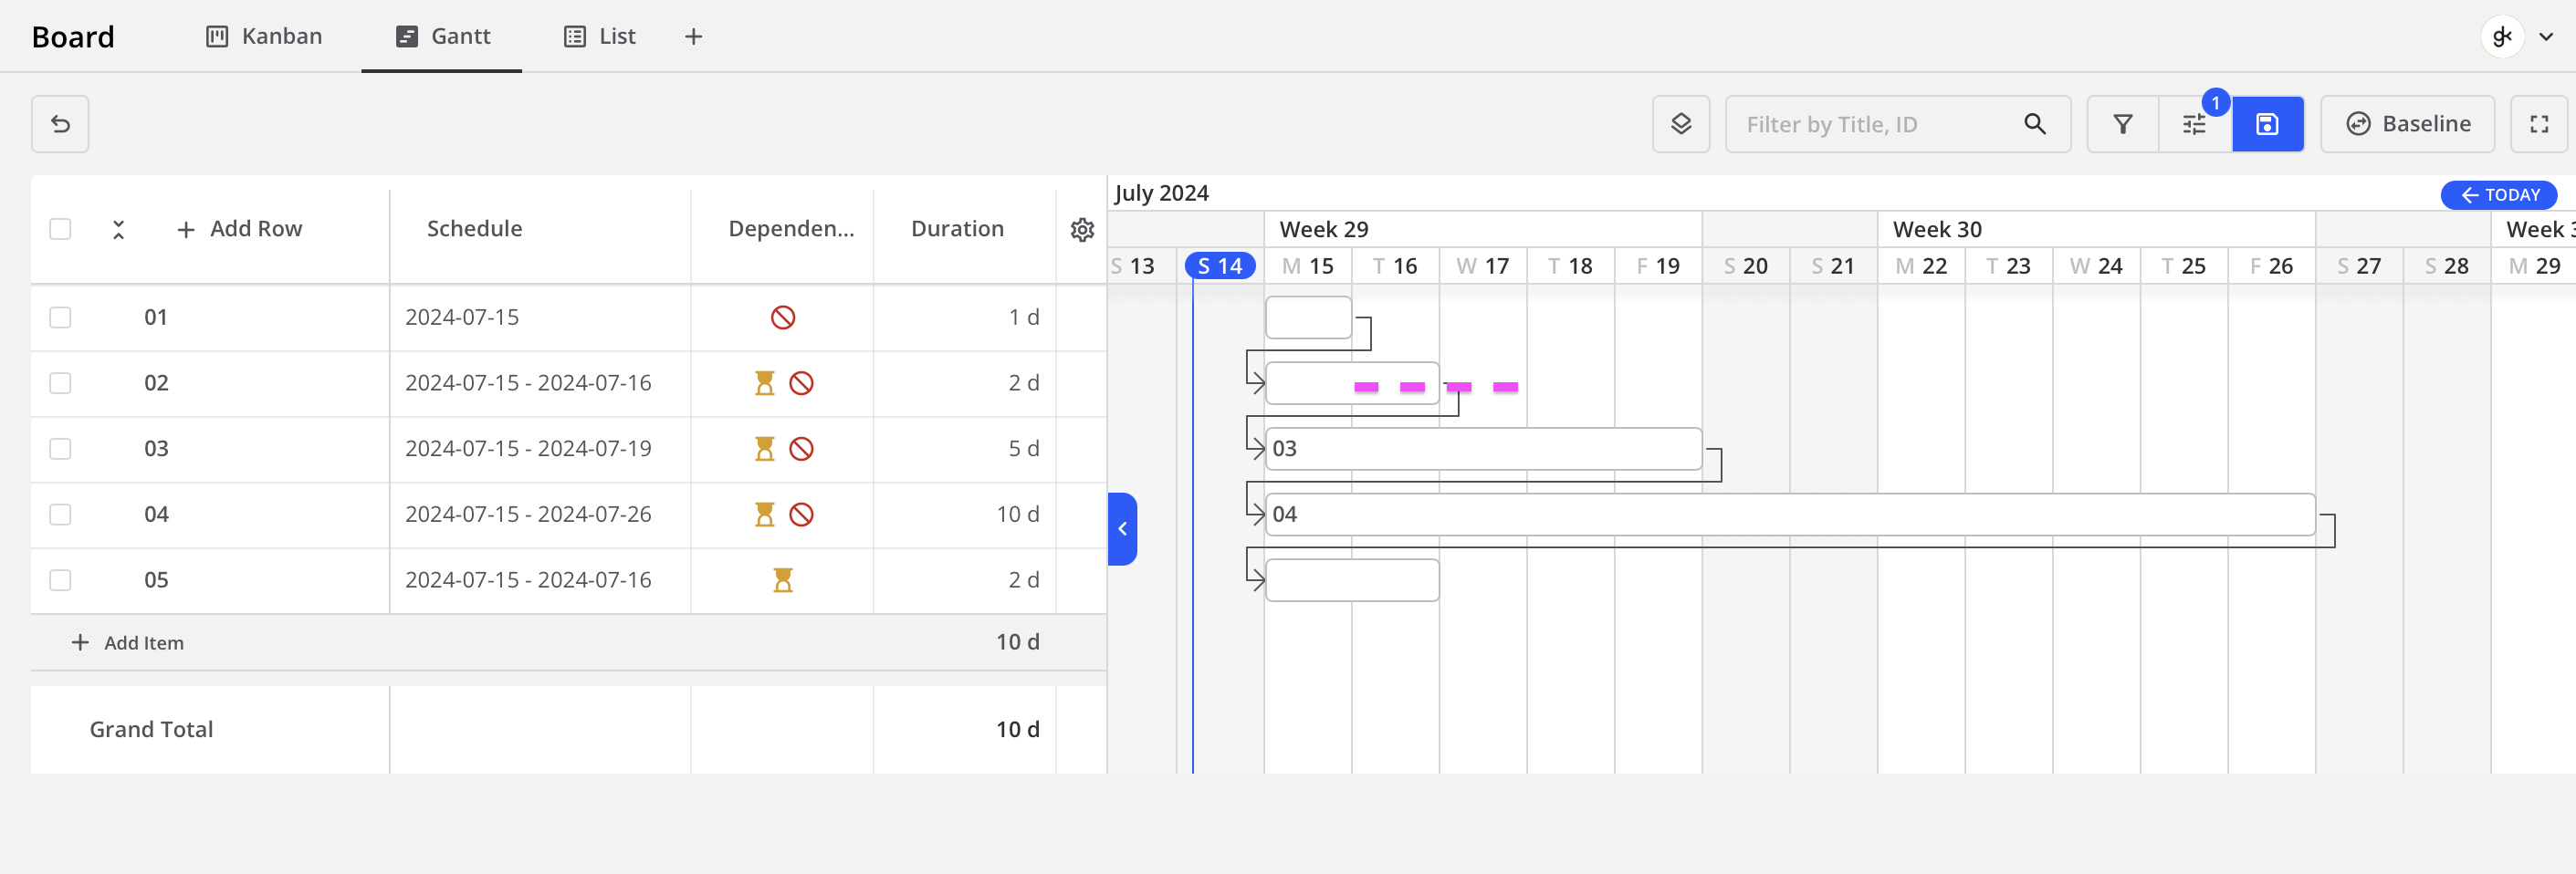Click the Duration column header
Viewport: 2576px width, 874px height.
coord(957,229)
